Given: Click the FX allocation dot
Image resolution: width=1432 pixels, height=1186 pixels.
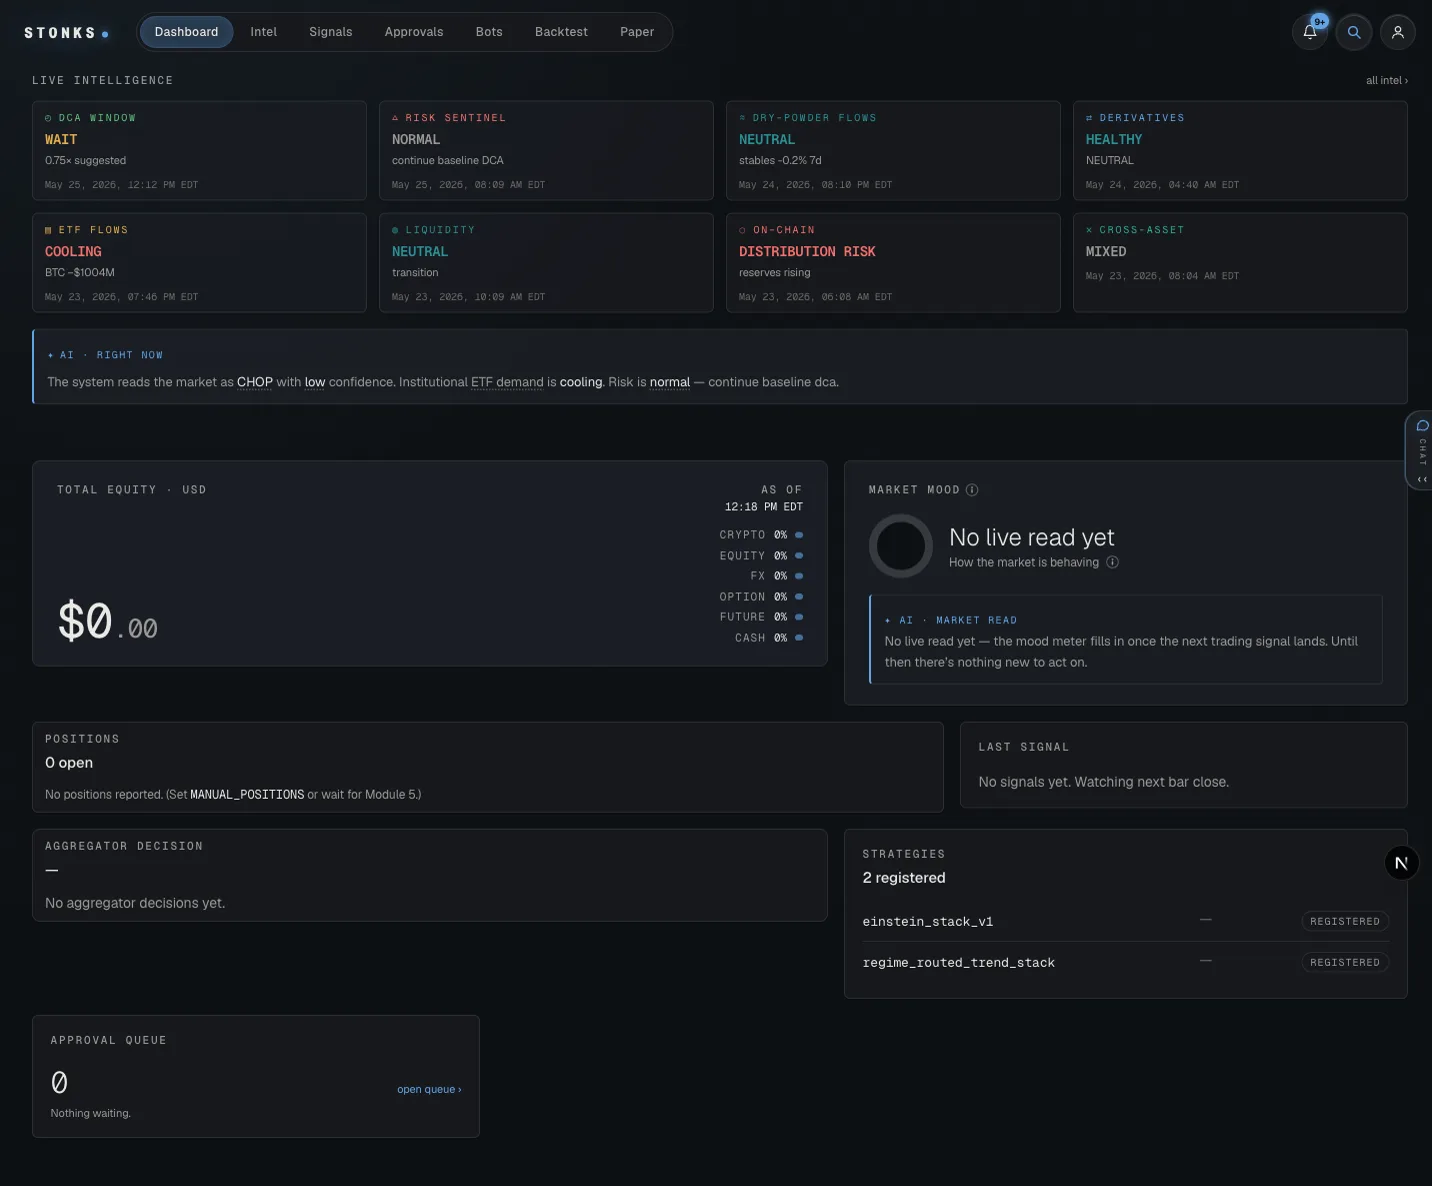Looking at the screenshot, I should [799, 576].
